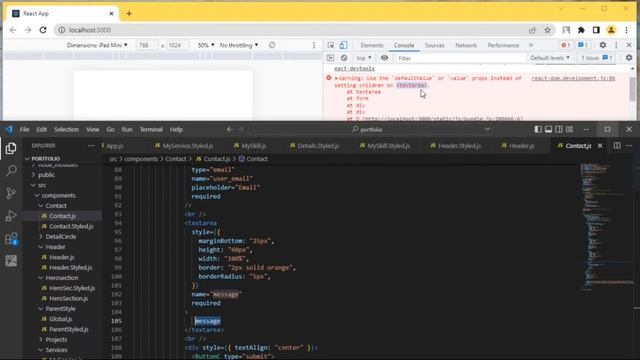The height and width of the screenshot is (360, 640).
Task: Toggle VS Code secondary side bar
Action: click(x=559, y=129)
